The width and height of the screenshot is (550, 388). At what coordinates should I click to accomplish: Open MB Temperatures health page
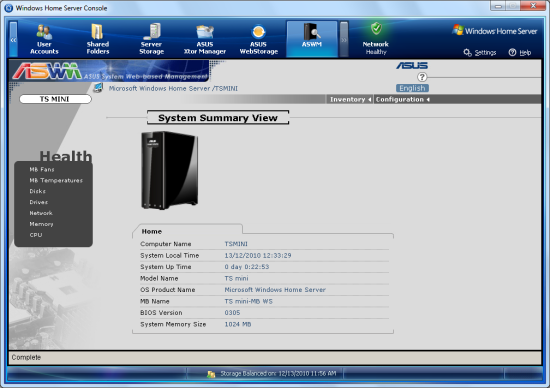(x=56, y=180)
